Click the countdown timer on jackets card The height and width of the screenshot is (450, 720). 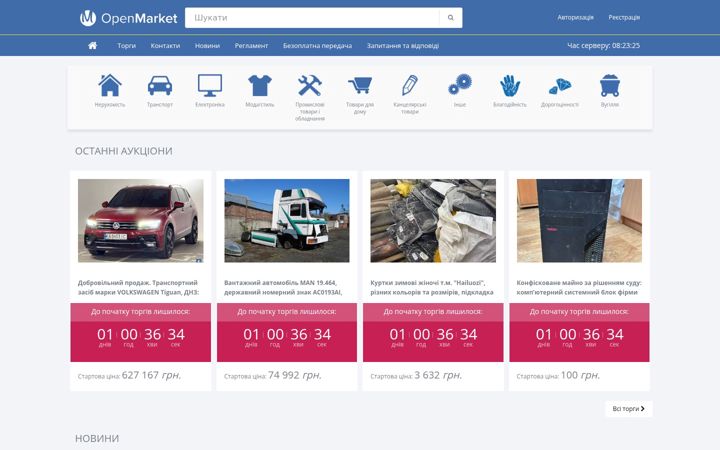[433, 337]
